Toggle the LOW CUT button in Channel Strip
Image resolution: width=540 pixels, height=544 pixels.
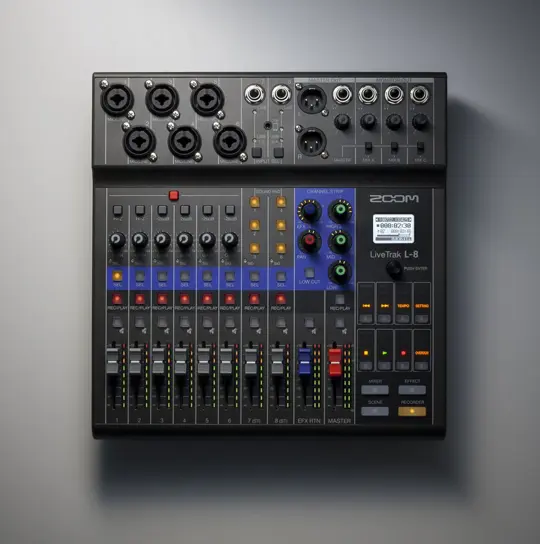tap(309, 272)
